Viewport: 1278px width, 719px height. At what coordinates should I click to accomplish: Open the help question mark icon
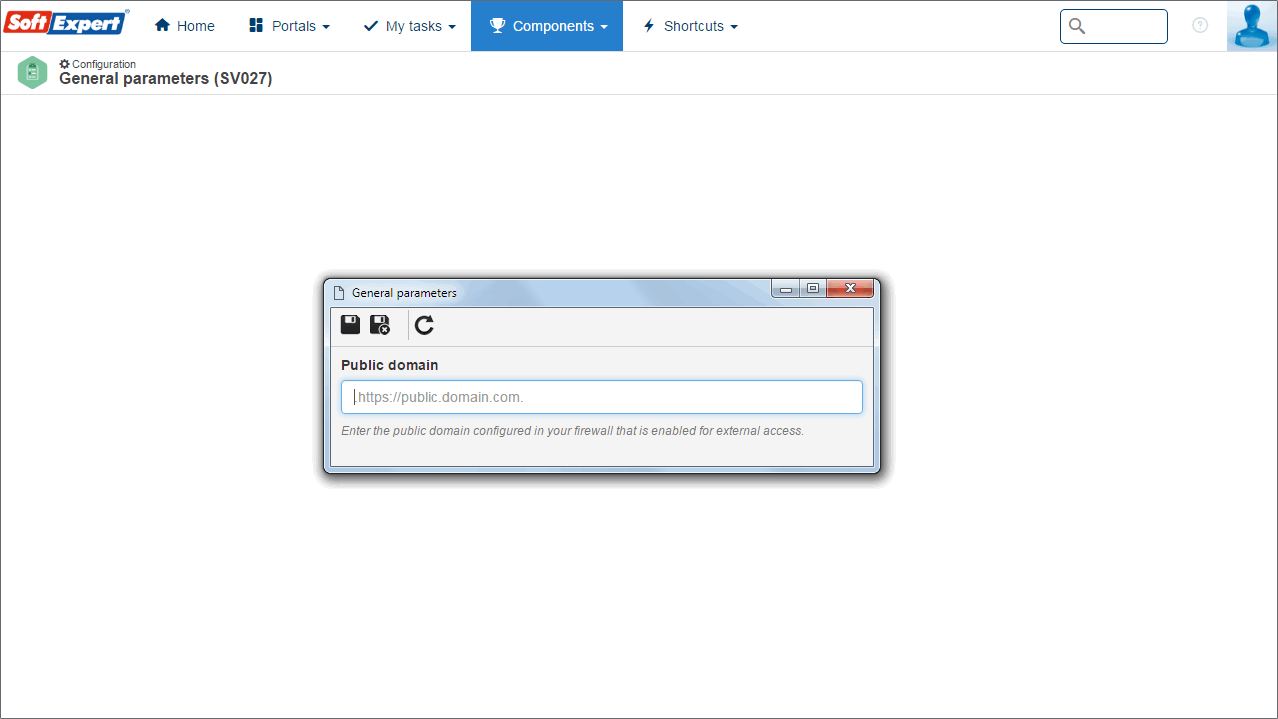1200,26
